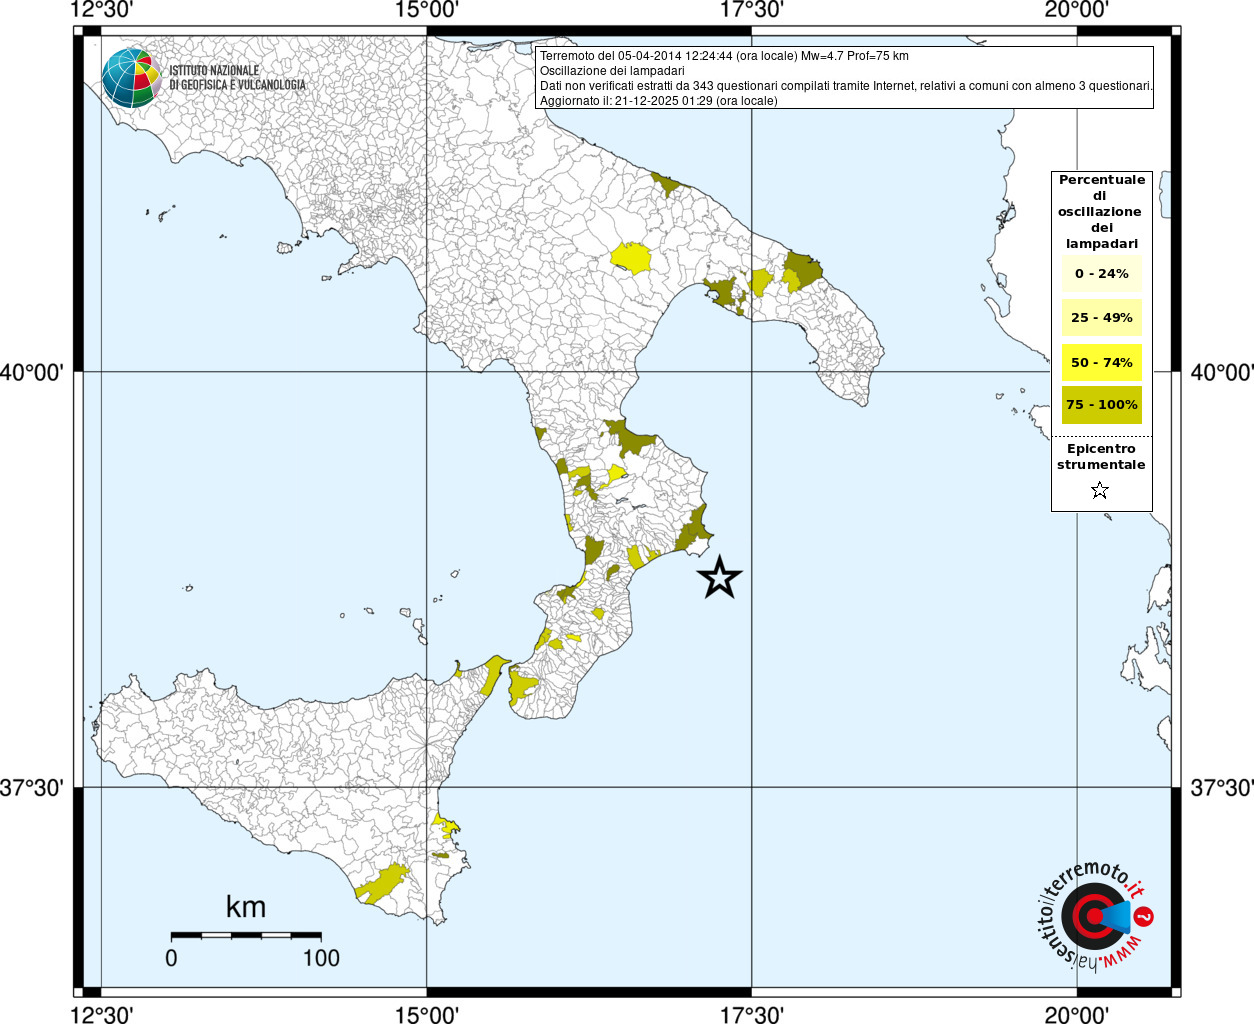Image resolution: width=1254 pixels, height=1024 pixels.
Task: Click the haisentitoilterremoto.it target logo
Action: tap(1093, 916)
